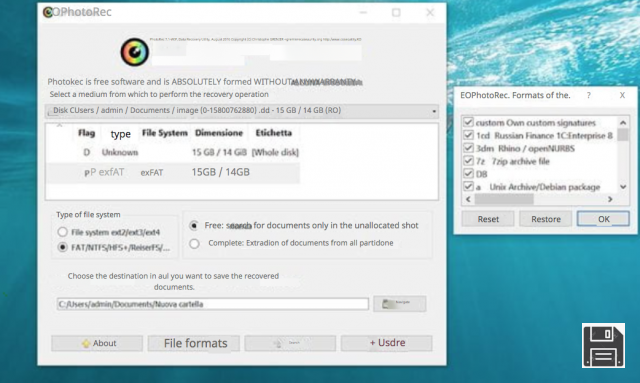The image size is (640, 383).
Task: Click the formats dialog help question mark
Action: click(589, 95)
